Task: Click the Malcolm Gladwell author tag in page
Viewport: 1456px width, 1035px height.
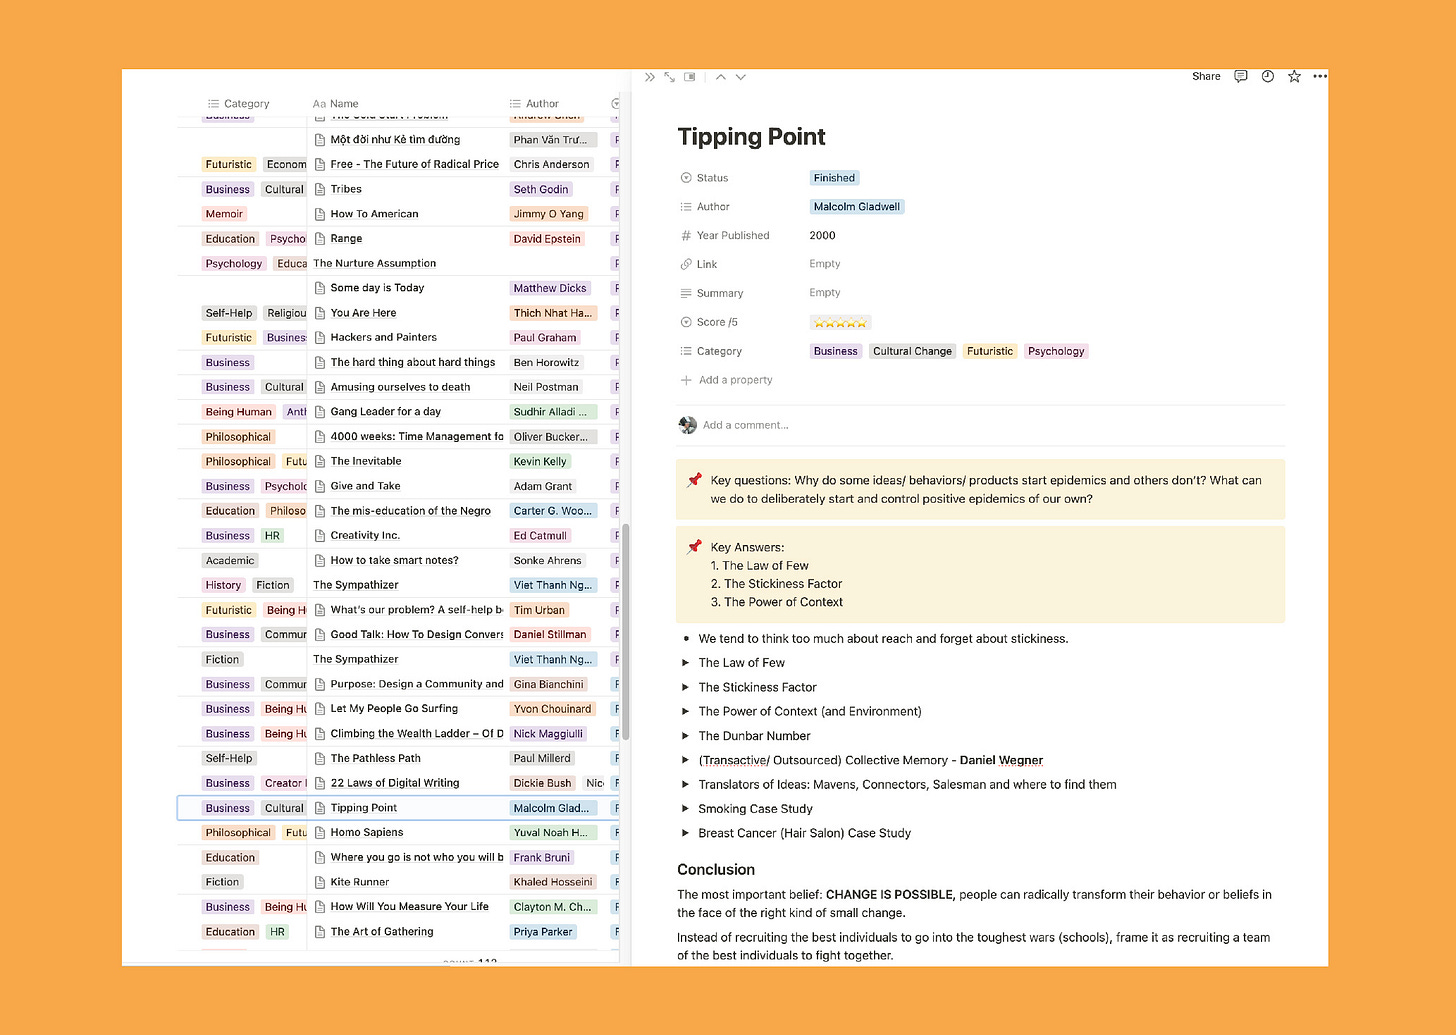Action: (857, 207)
